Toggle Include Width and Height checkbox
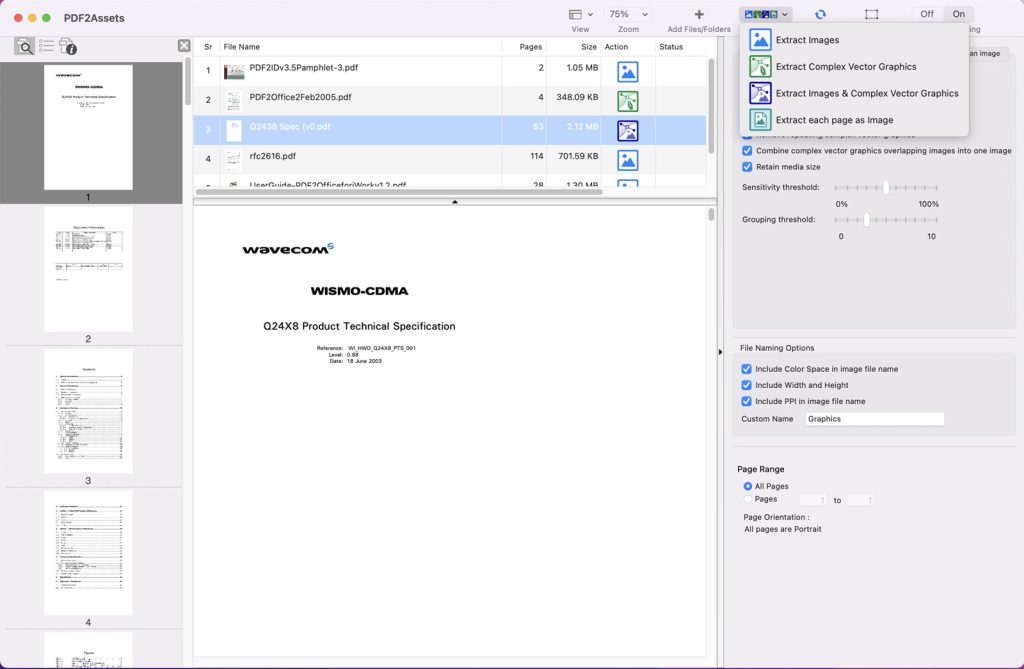The height and width of the screenshot is (669, 1024). (746, 385)
